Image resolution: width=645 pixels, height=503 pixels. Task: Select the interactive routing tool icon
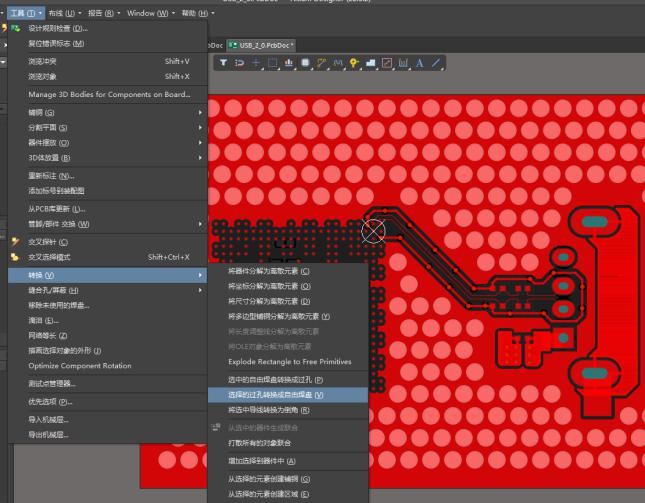(321, 63)
